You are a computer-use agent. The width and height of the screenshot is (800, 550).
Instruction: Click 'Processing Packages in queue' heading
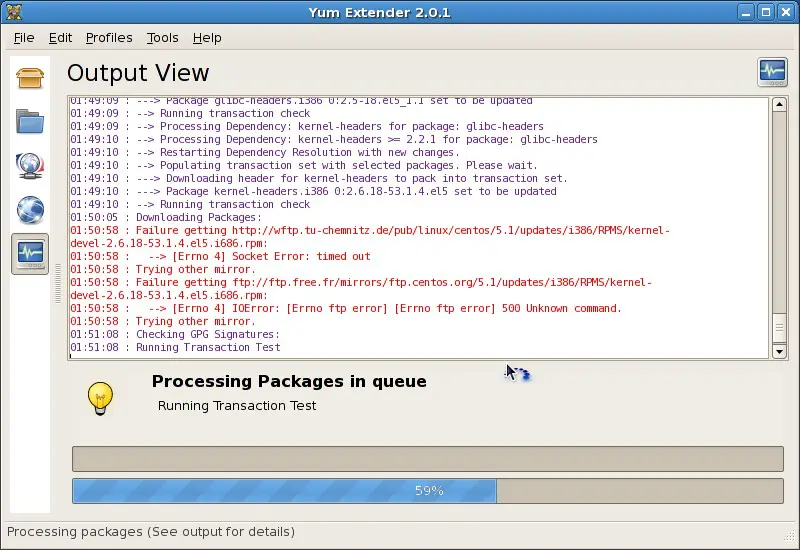click(289, 381)
